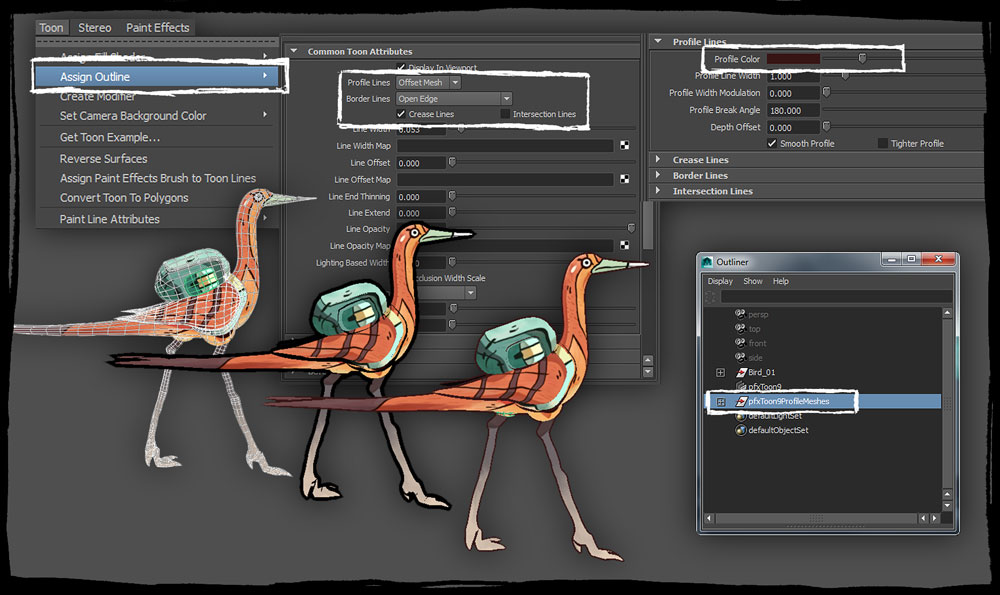Click the Outliner search input field
The width and height of the screenshot is (1000, 595).
(x=836, y=297)
